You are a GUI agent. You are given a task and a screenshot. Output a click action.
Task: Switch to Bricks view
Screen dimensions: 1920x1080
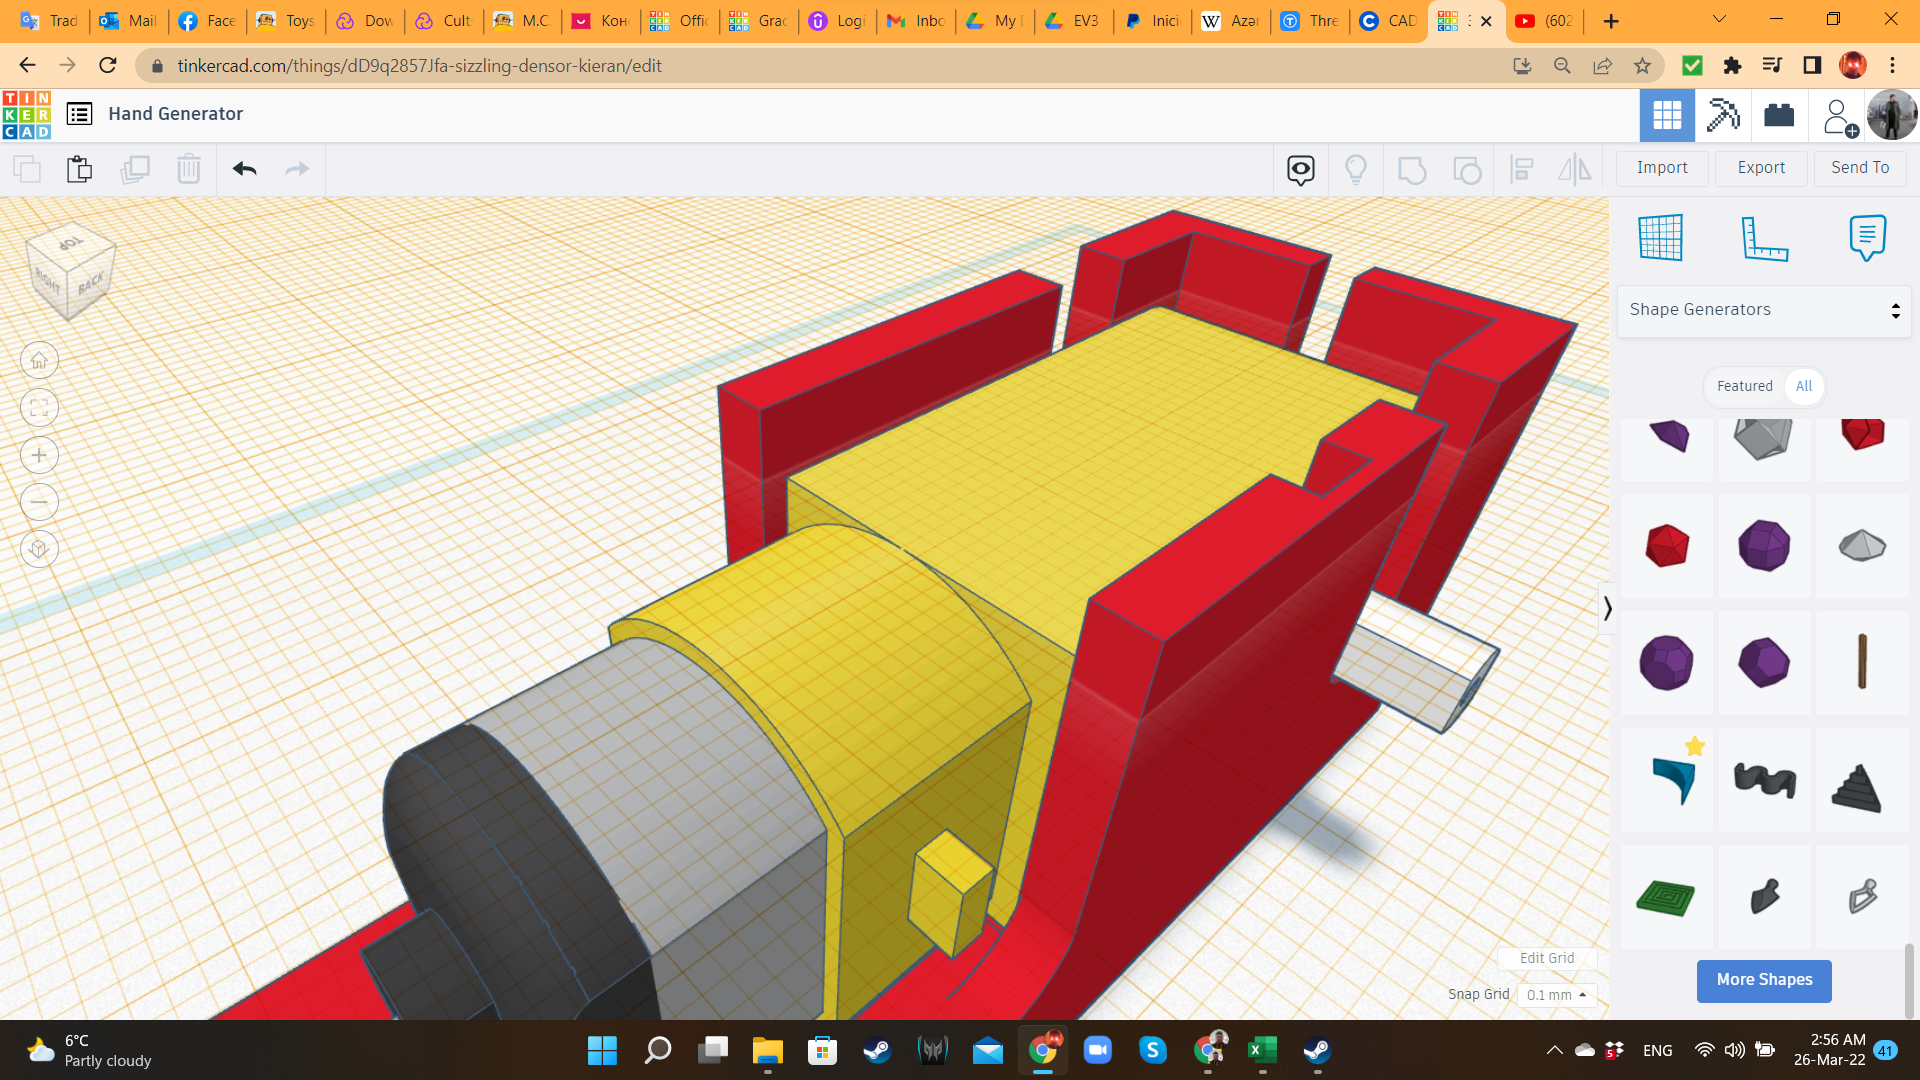point(1781,114)
